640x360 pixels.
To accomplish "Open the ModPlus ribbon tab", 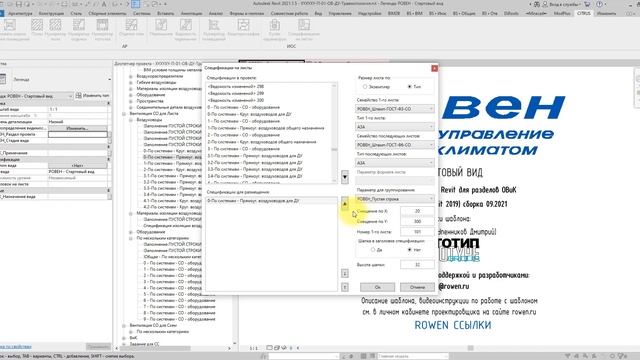I will (562, 13).
